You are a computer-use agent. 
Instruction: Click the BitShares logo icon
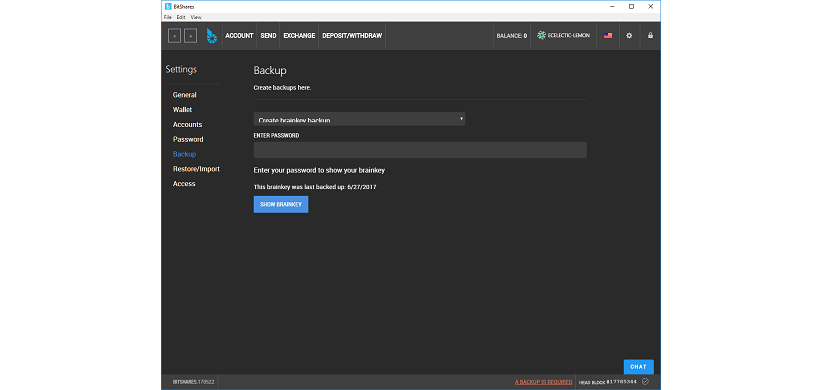coord(212,36)
